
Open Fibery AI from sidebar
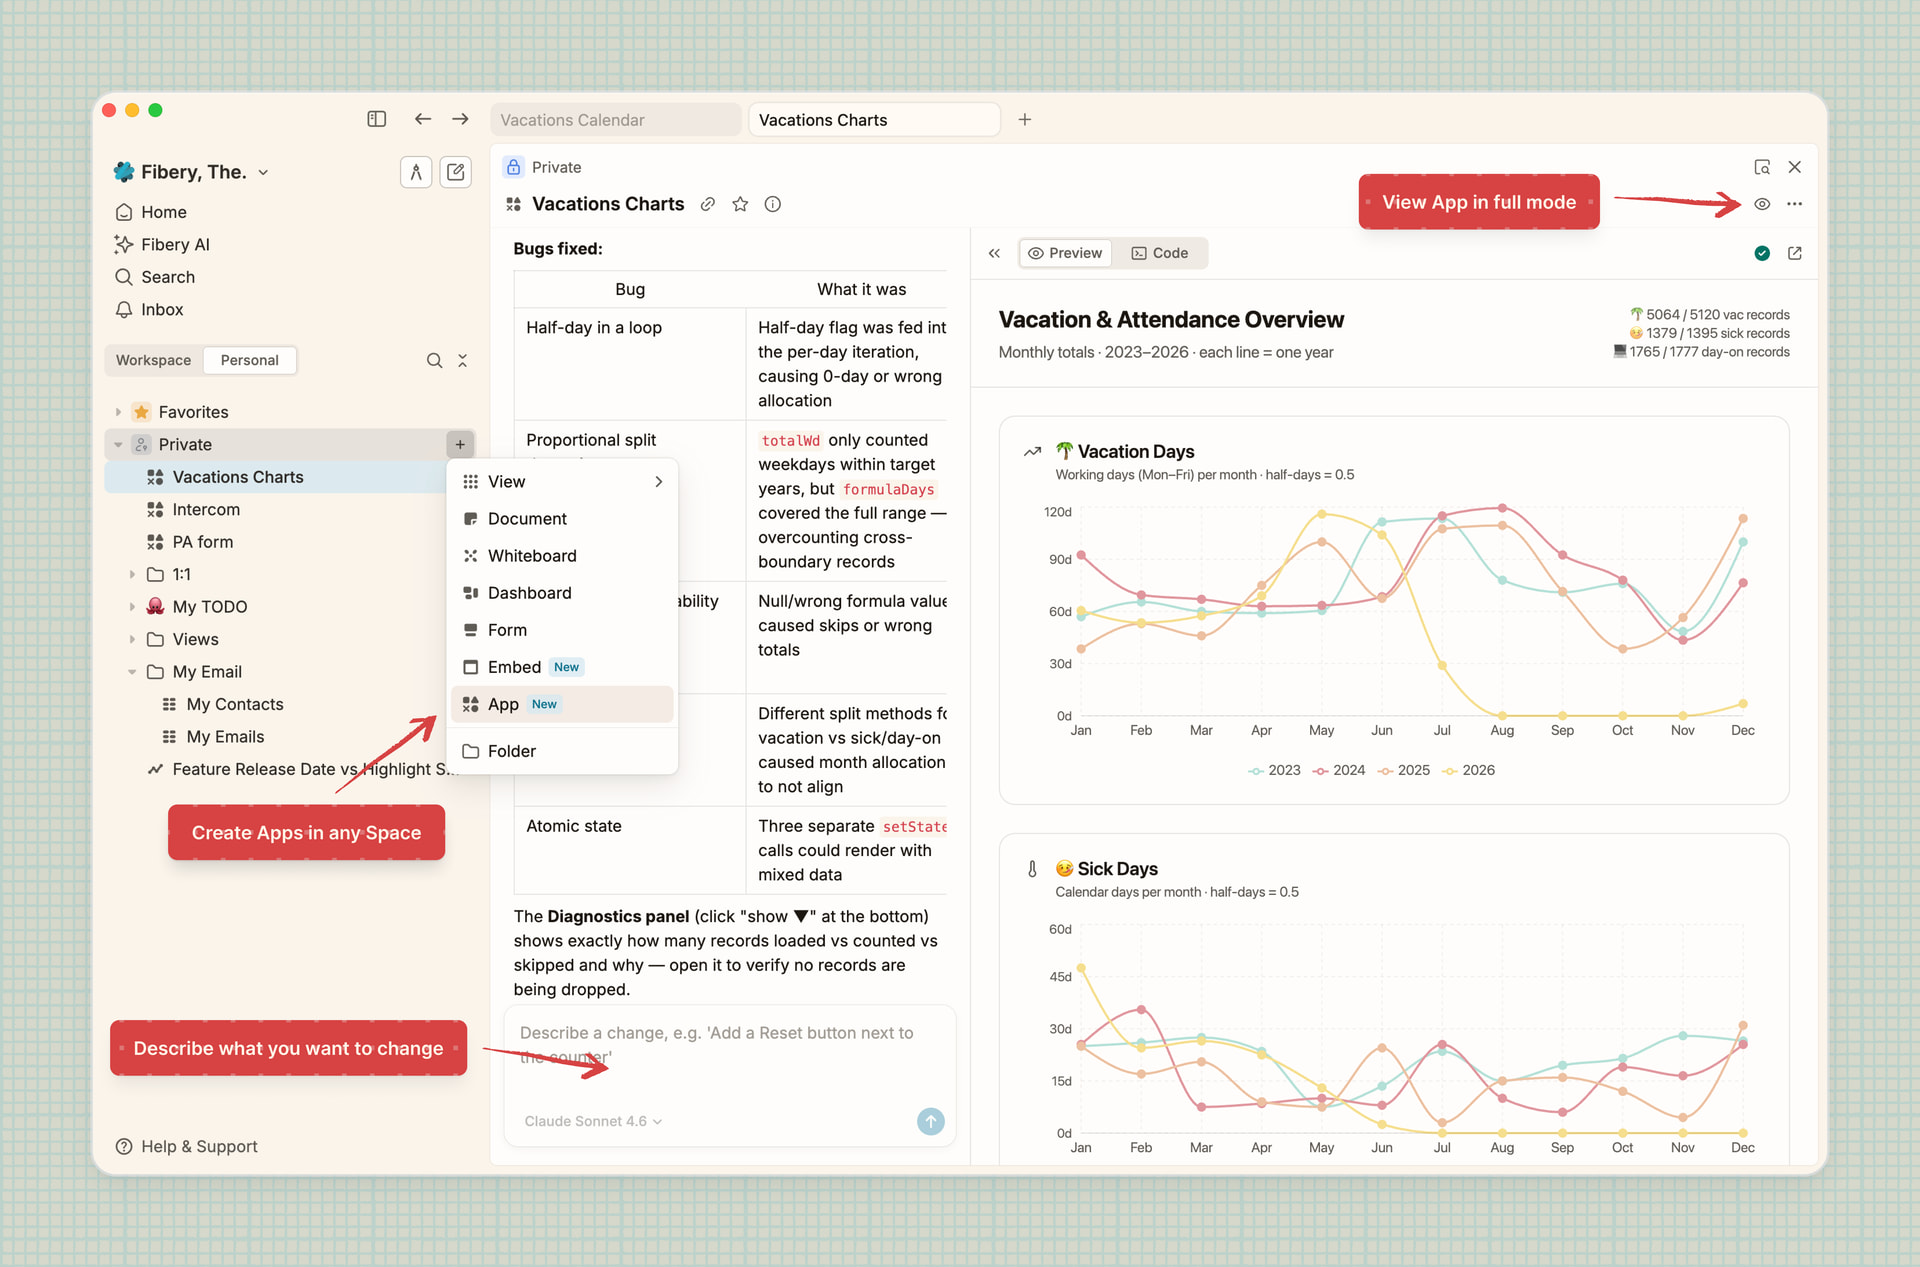[175, 244]
